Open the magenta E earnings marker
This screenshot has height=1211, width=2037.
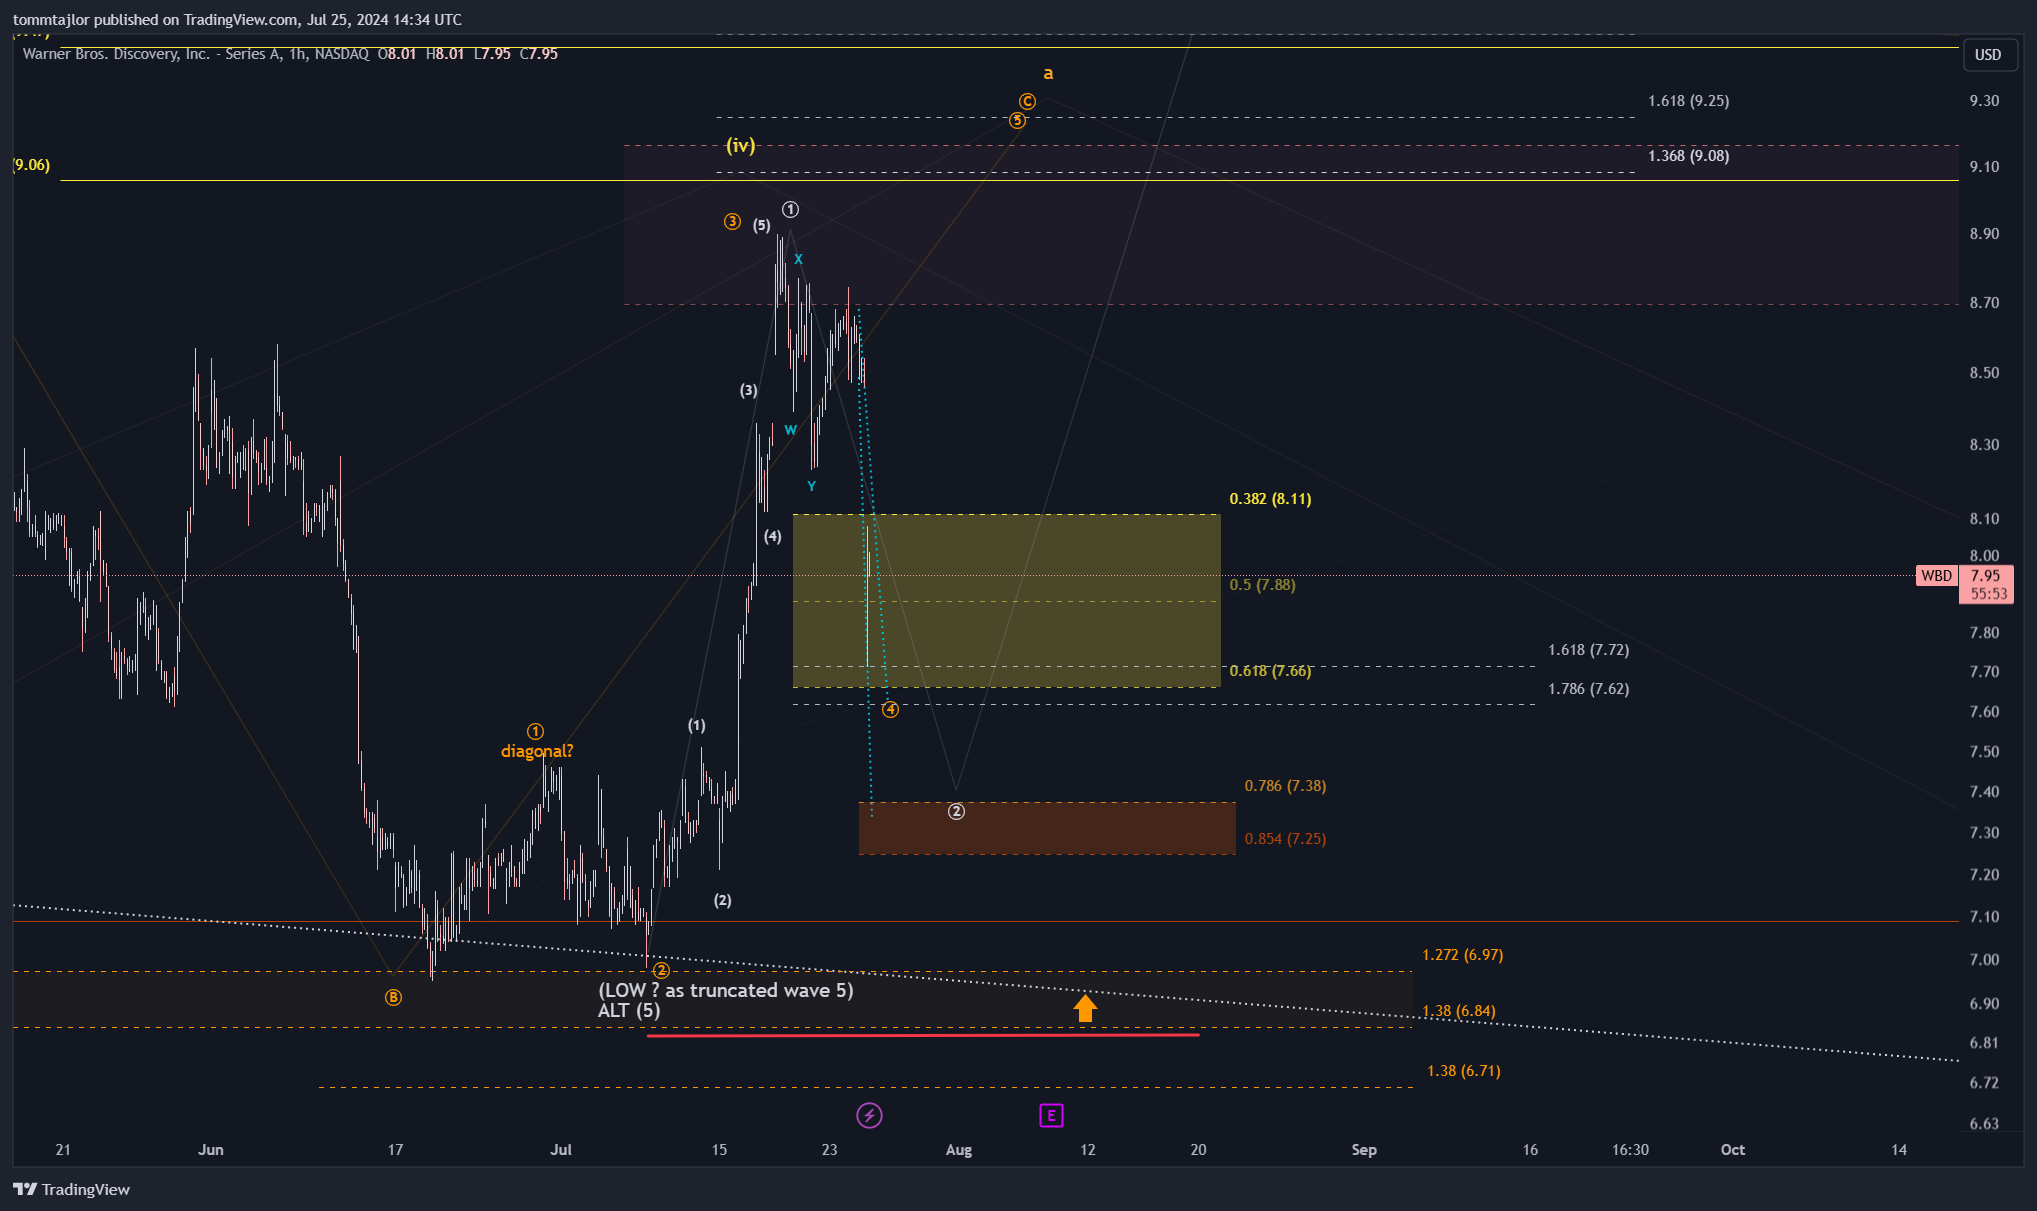[1051, 1115]
